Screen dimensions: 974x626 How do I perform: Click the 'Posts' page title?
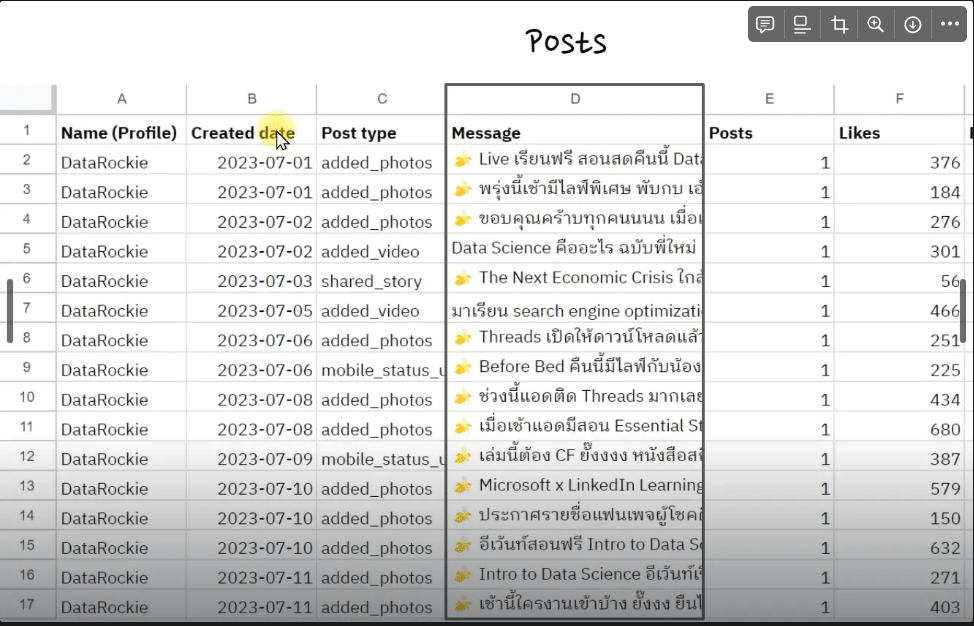pos(566,41)
